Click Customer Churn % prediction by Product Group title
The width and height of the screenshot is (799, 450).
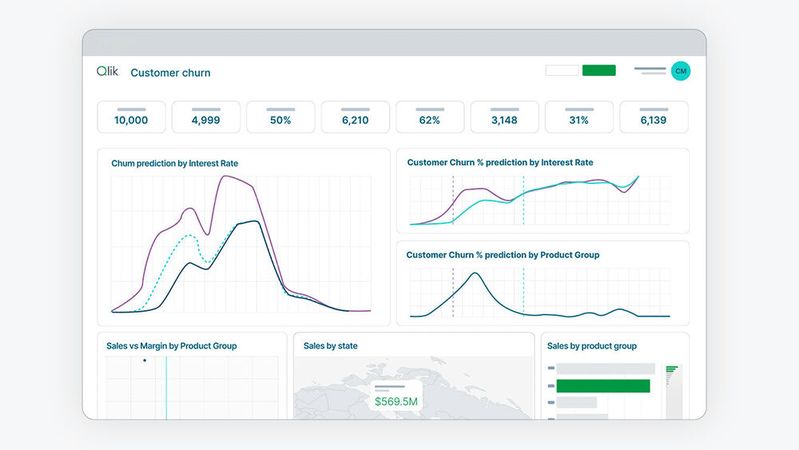502,255
